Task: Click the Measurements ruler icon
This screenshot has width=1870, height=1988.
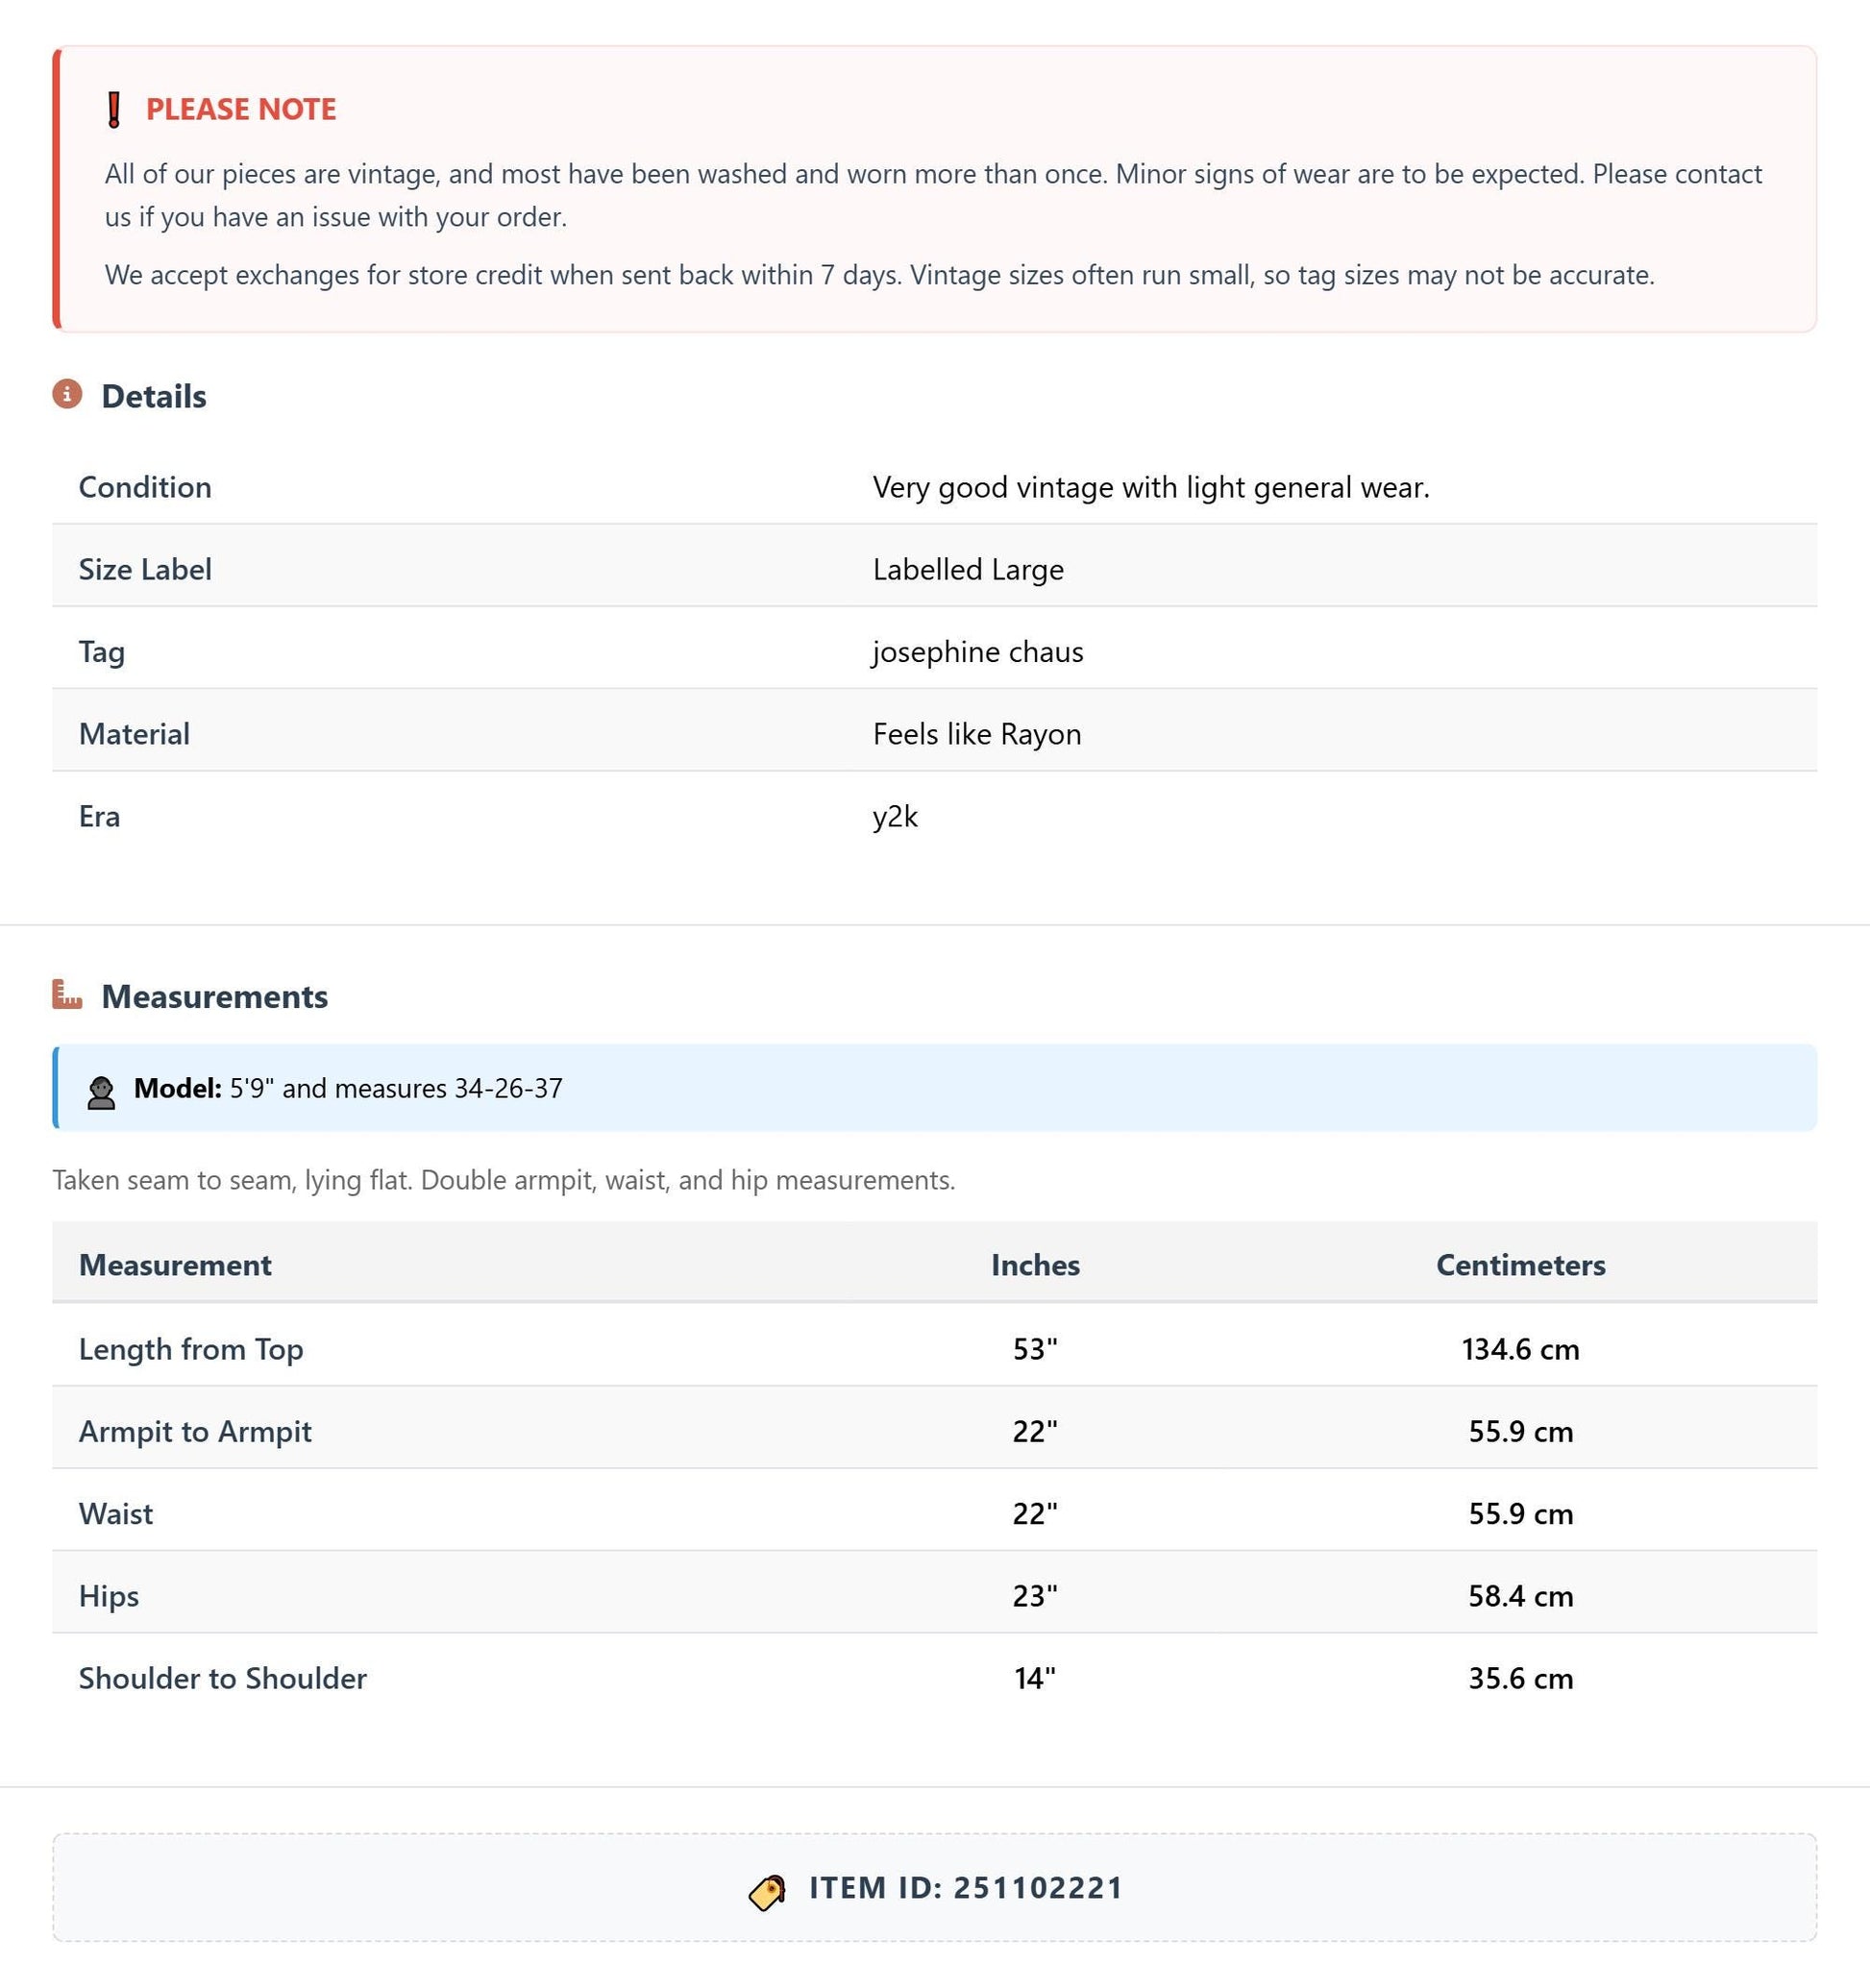Action: pos(67,994)
